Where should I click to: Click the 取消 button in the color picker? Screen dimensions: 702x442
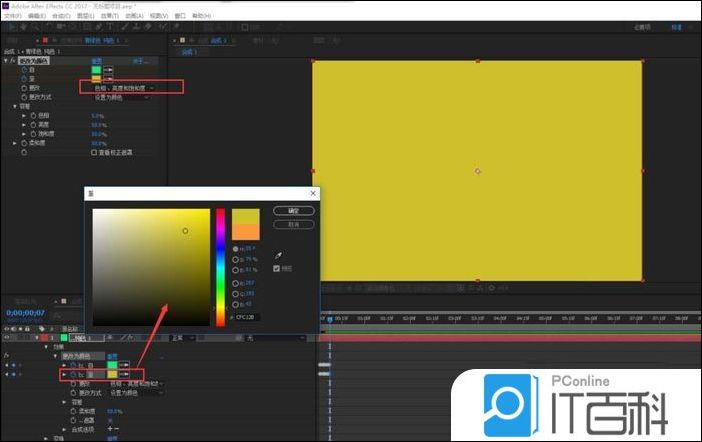point(293,224)
